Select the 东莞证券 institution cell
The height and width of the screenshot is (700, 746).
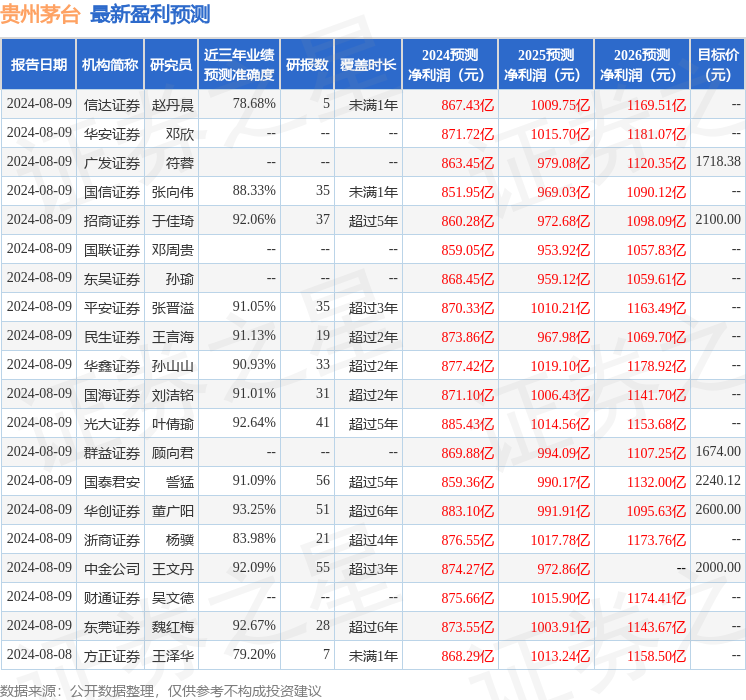pyautogui.click(x=112, y=627)
